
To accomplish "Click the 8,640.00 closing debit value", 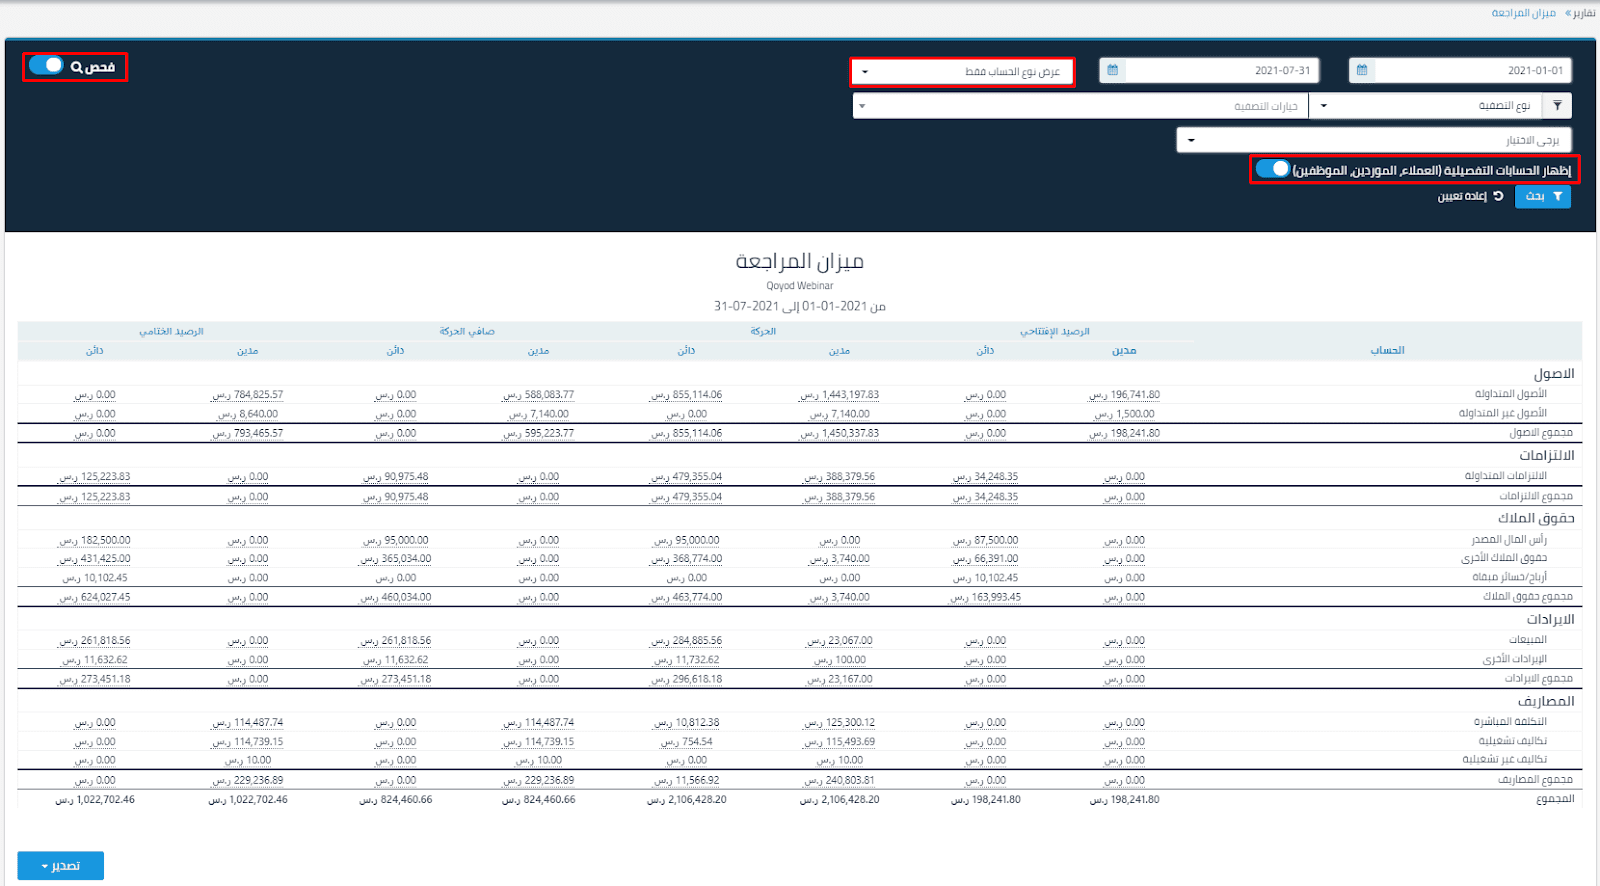I will tap(247, 414).
